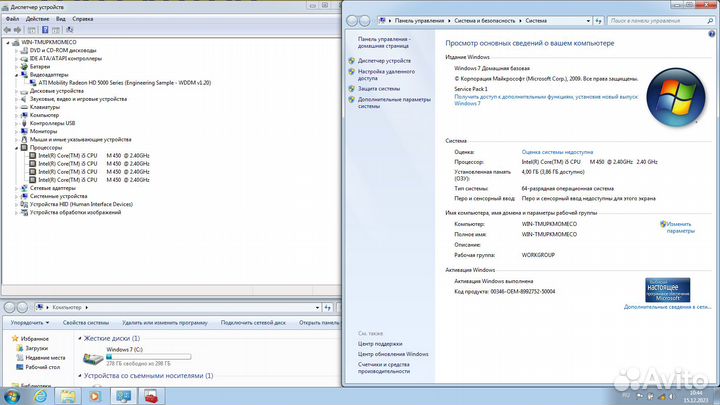Select the Дисковые устройства tree row
Image resolution: width=720 pixels, height=405 pixels.
pos(56,91)
